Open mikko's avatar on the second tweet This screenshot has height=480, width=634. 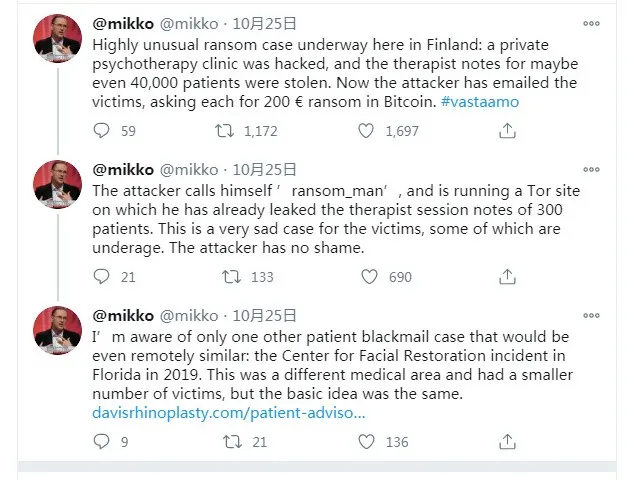[57, 185]
